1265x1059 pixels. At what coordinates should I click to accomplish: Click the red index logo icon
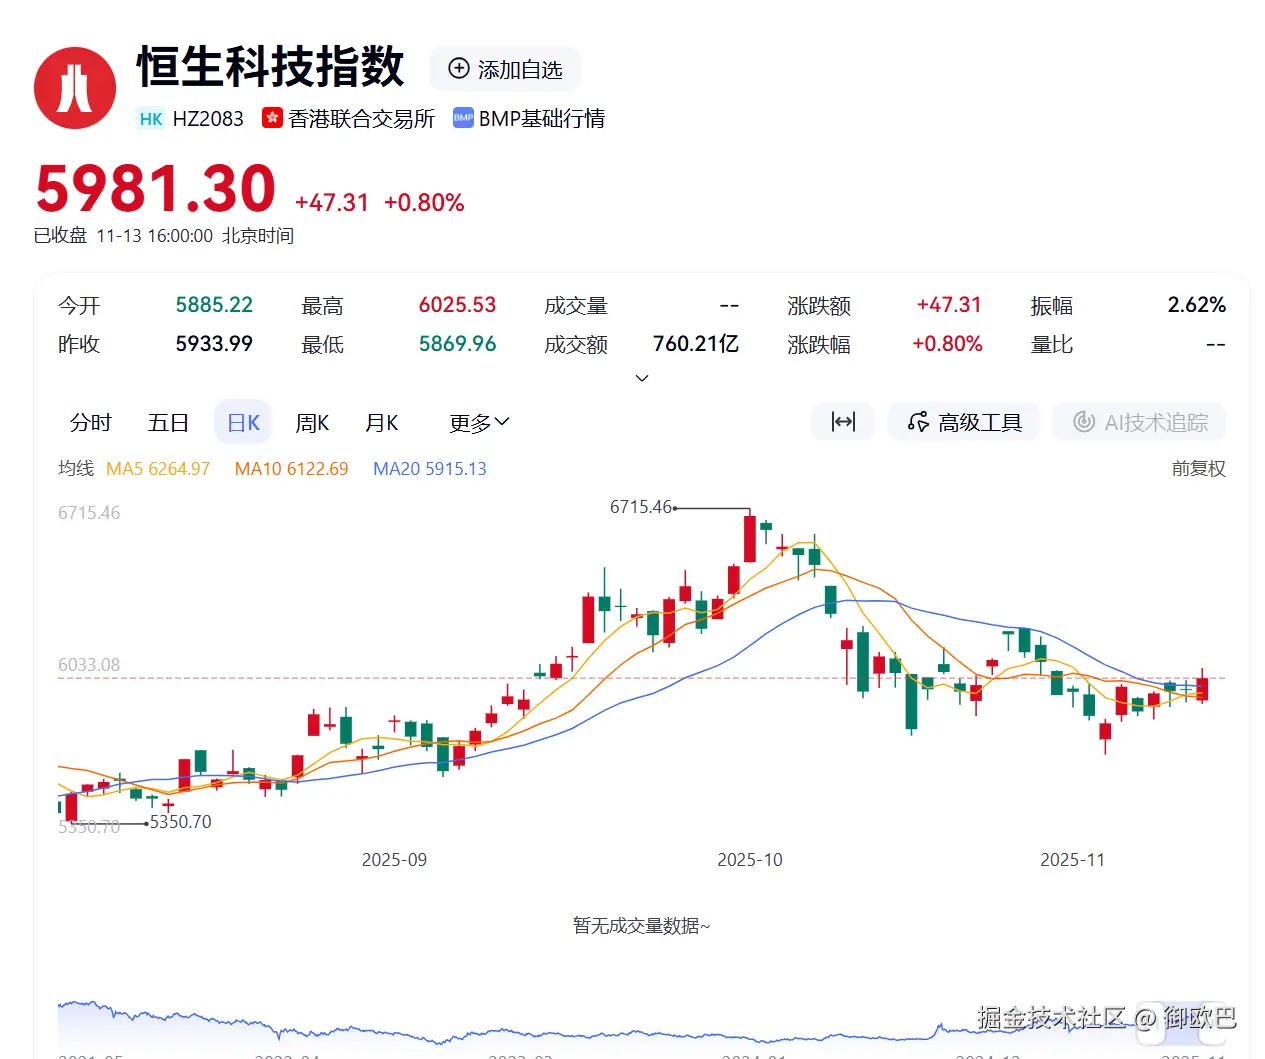(x=74, y=87)
